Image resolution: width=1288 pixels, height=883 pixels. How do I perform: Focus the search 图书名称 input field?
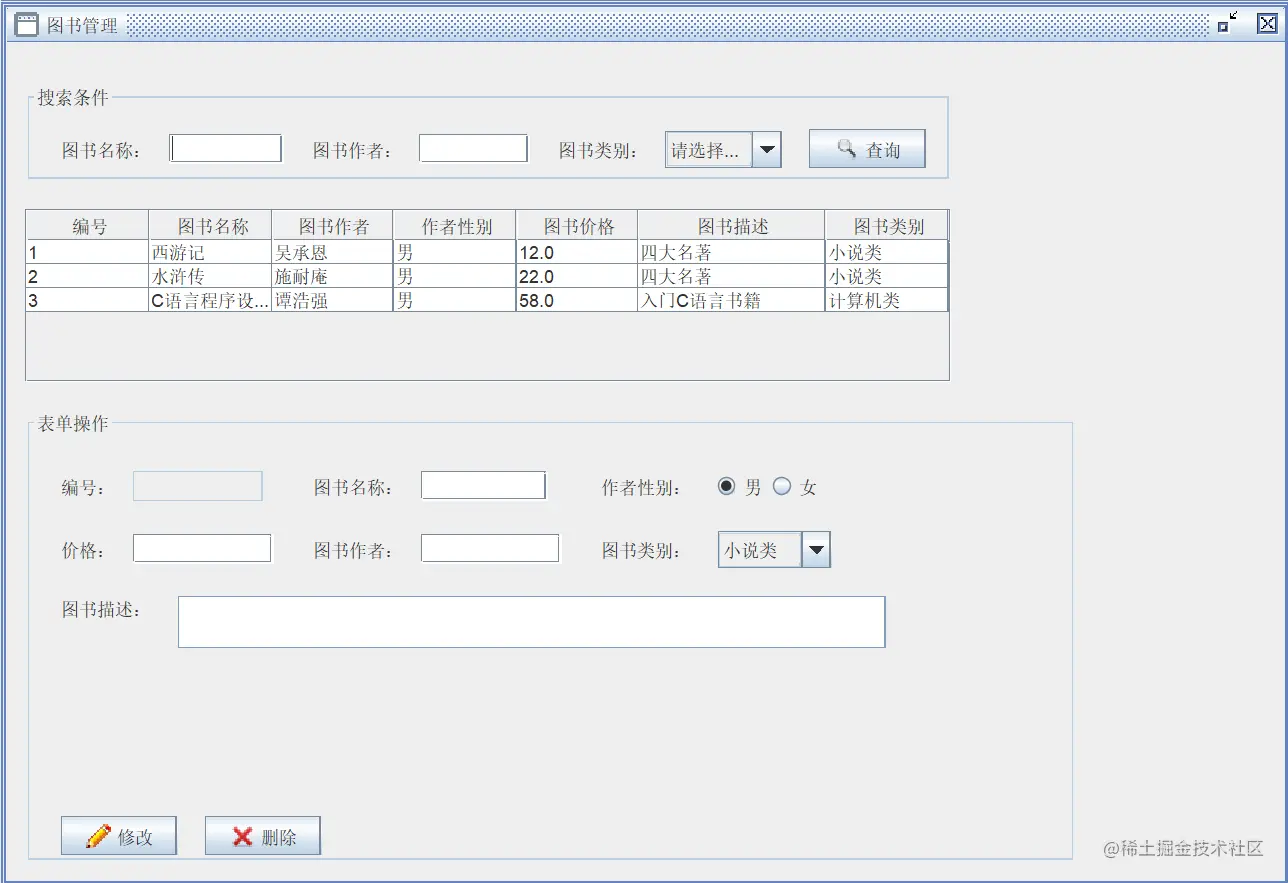click(x=226, y=148)
